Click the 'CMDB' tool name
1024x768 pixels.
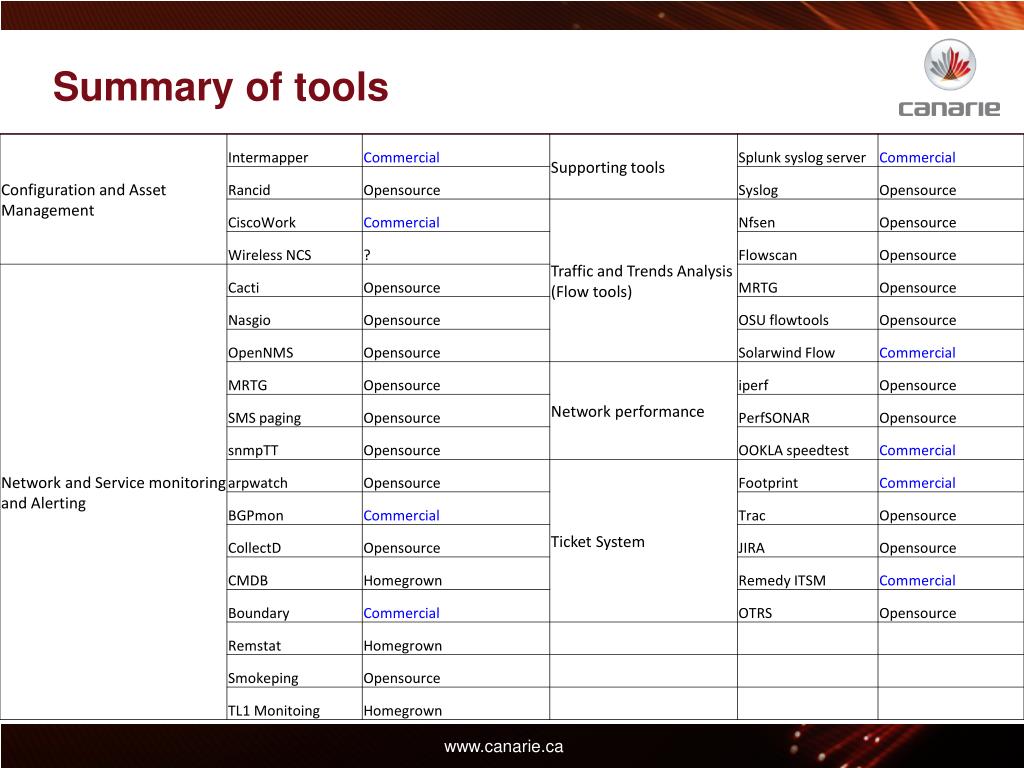[248, 581]
